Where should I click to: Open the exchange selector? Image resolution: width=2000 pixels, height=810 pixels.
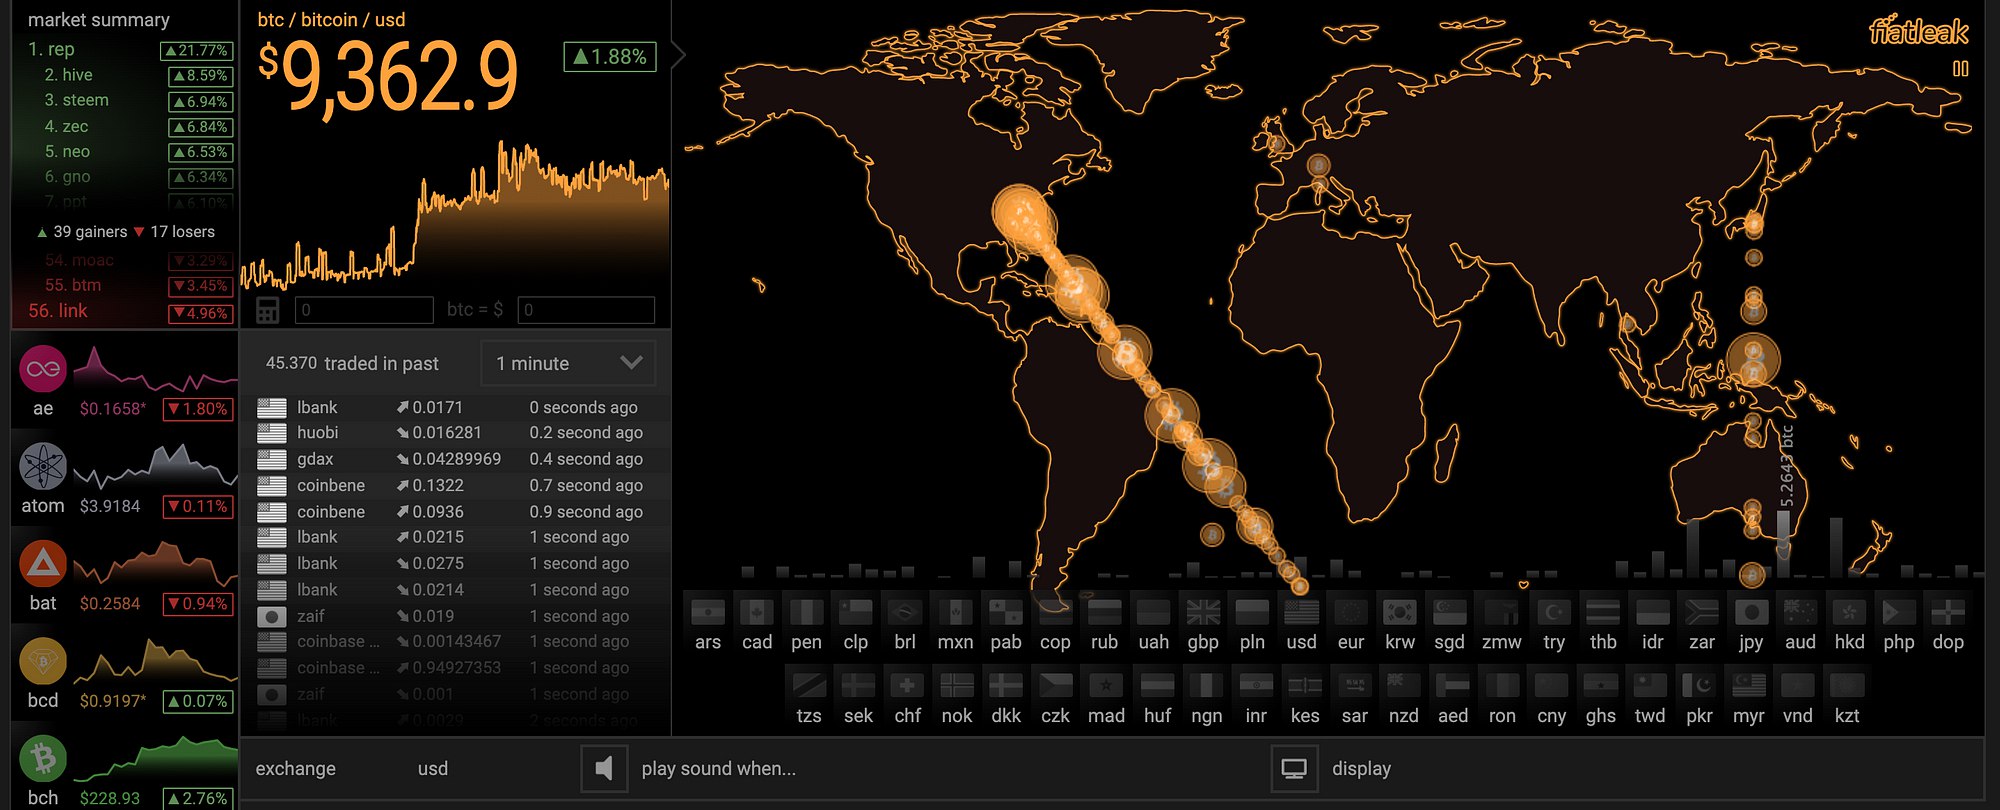click(295, 769)
